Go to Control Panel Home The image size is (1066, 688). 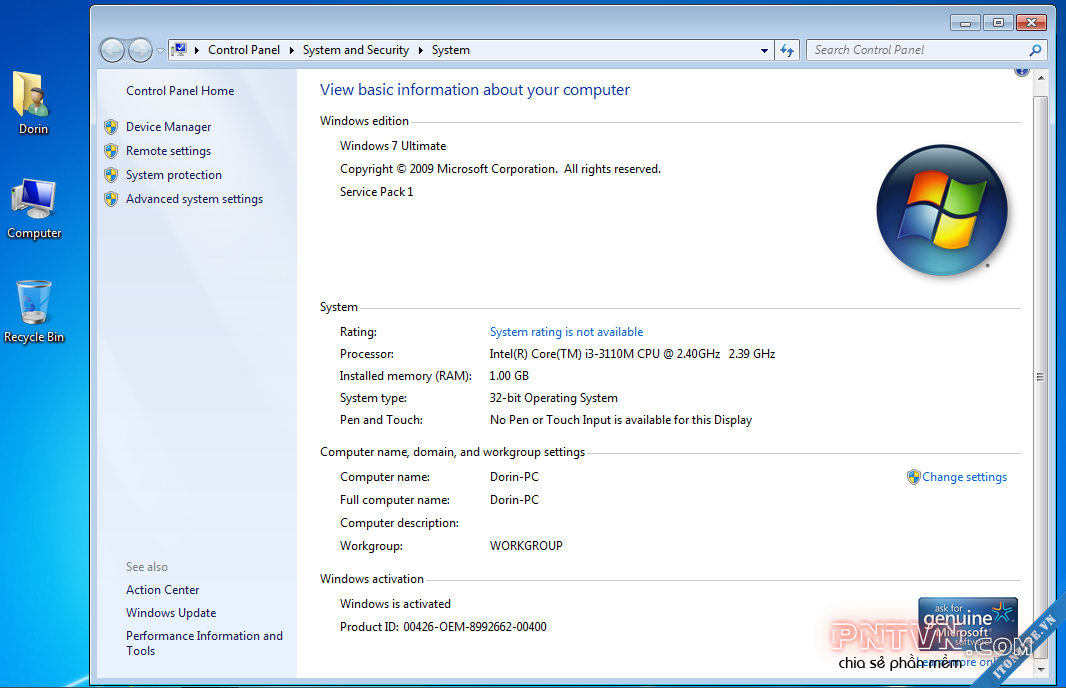coord(180,90)
